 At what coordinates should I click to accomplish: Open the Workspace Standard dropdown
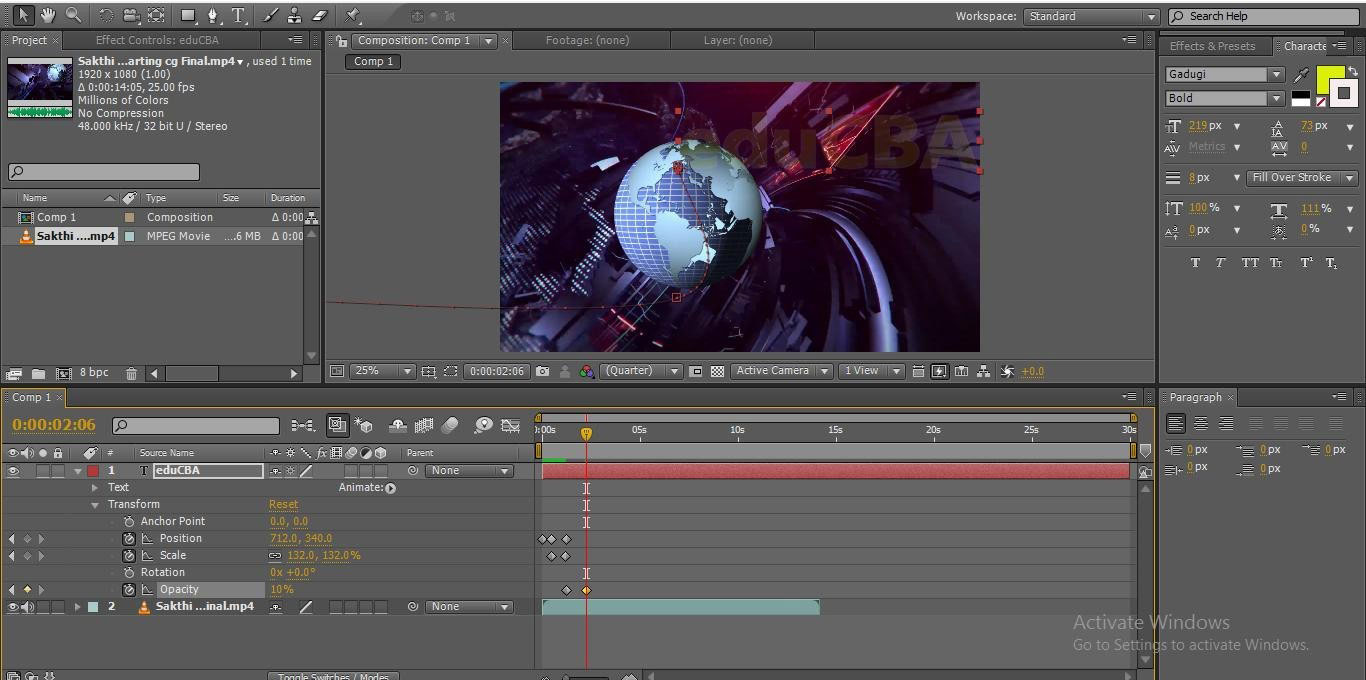point(1090,16)
